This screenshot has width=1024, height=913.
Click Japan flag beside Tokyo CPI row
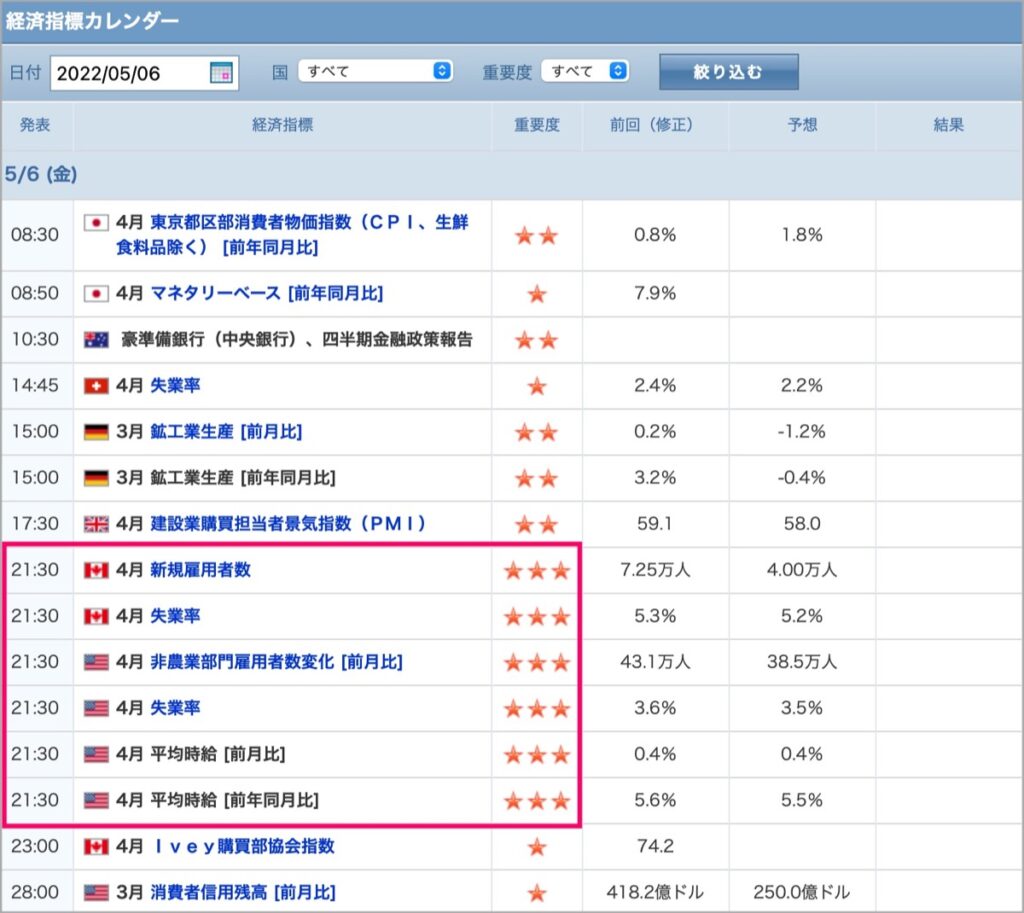[x=96, y=223]
